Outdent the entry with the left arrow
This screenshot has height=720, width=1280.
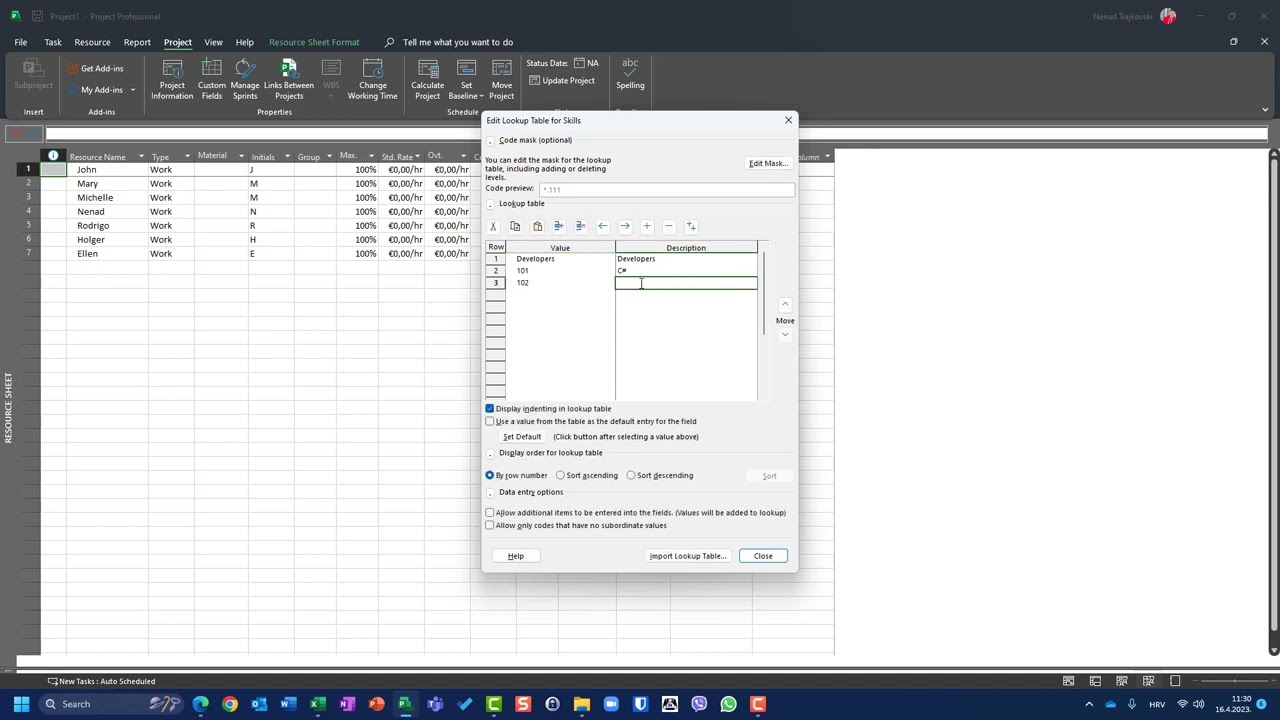pos(603,227)
